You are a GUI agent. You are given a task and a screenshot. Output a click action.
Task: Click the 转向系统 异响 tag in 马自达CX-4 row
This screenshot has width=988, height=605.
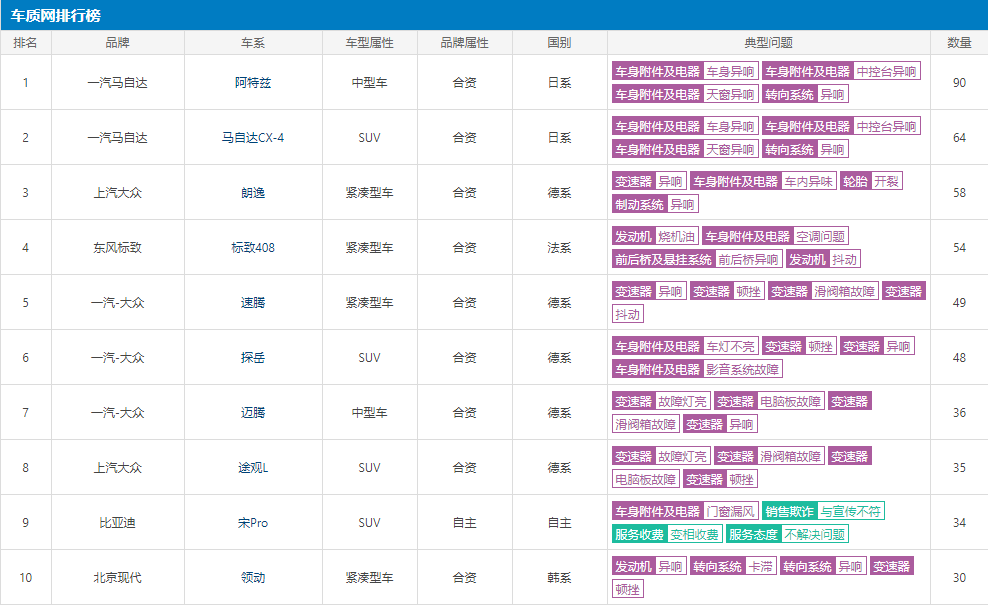(x=805, y=149)
